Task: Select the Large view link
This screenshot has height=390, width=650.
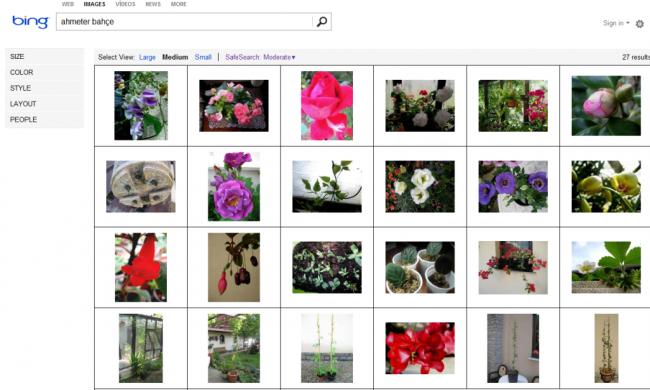Action: tap(147, 57)
